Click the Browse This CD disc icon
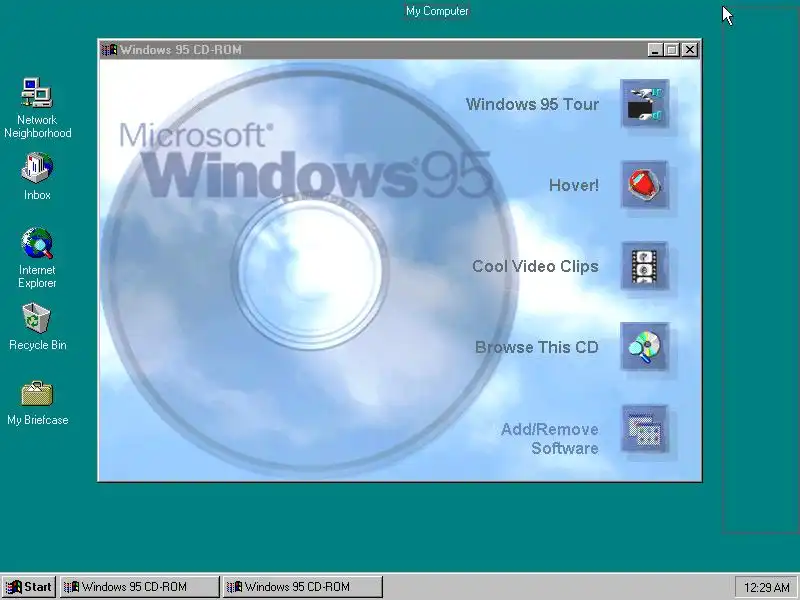 pyautogui.click(x=644, y=347)
